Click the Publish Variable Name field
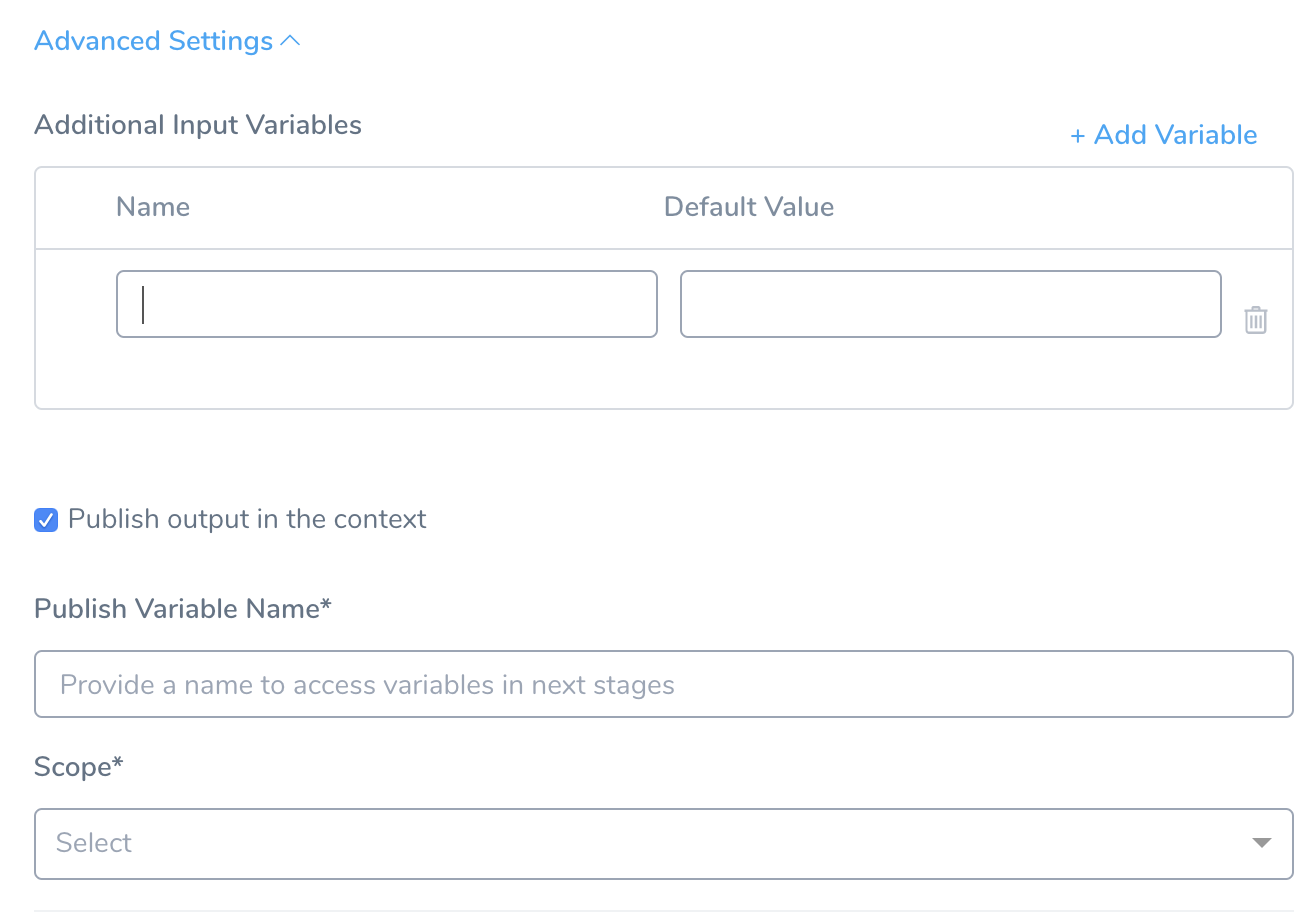Viewport: 1316px width, 916px height. pyautogui.click(x=664, y=685)
